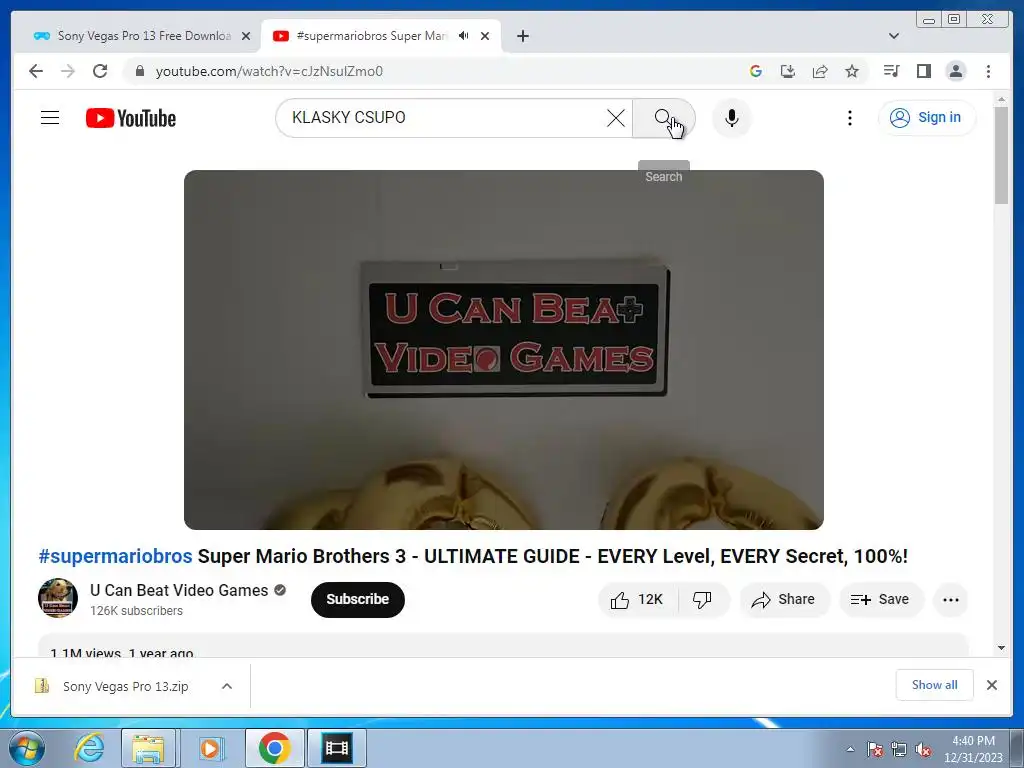The width and height of the screenshot is (1024, 768).
Task: Select Chrome in the taskbar
Action: [274, 748]
